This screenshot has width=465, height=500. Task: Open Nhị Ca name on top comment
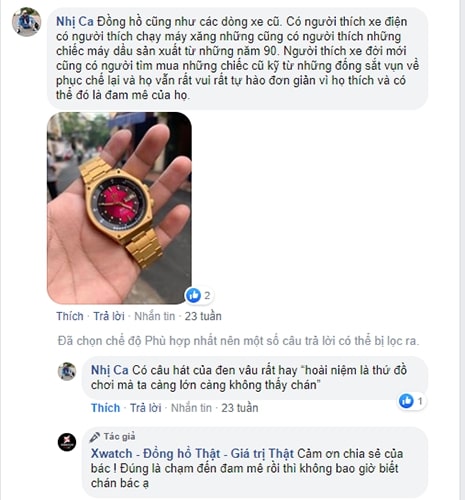click(x=75, y=22)
